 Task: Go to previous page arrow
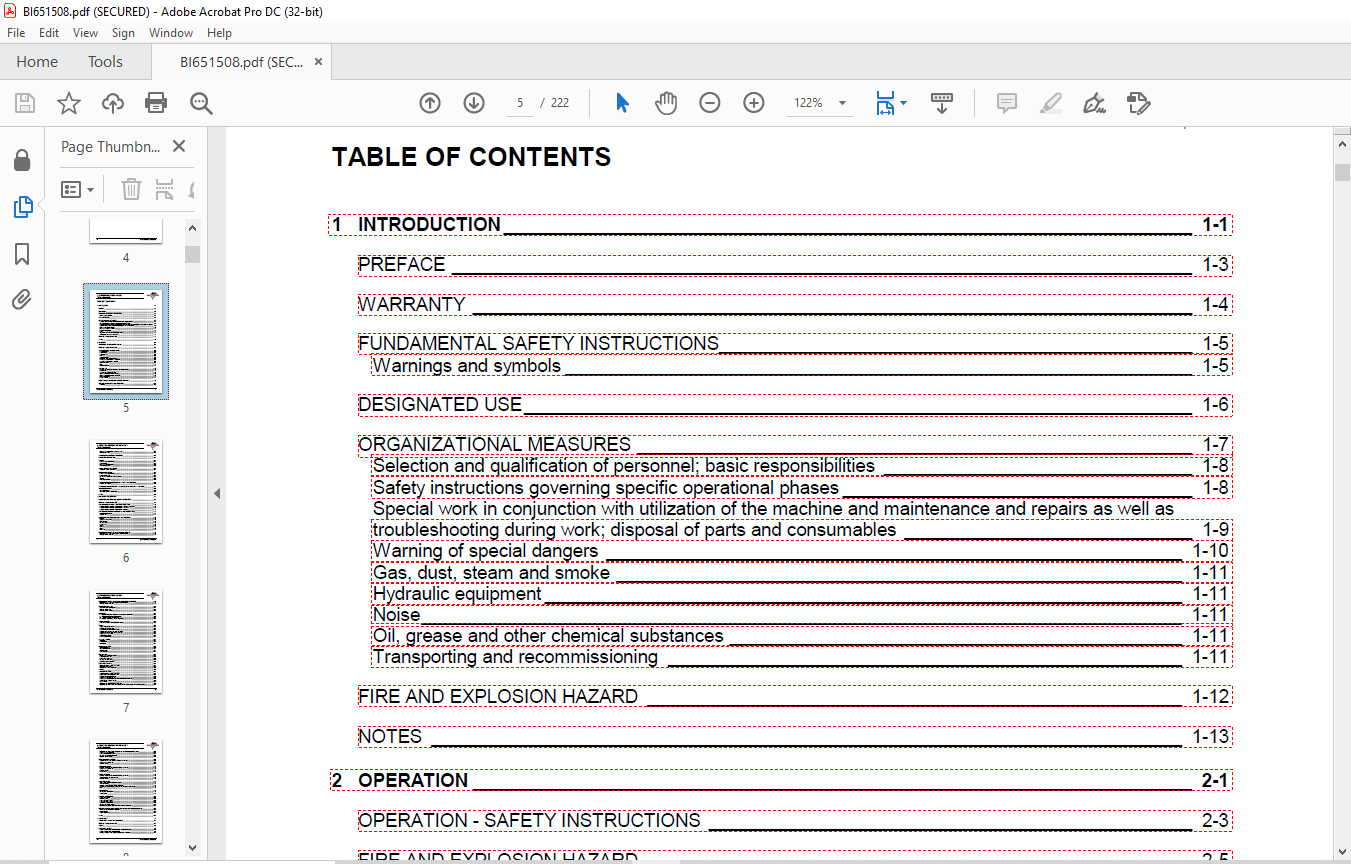click(430, 103)
